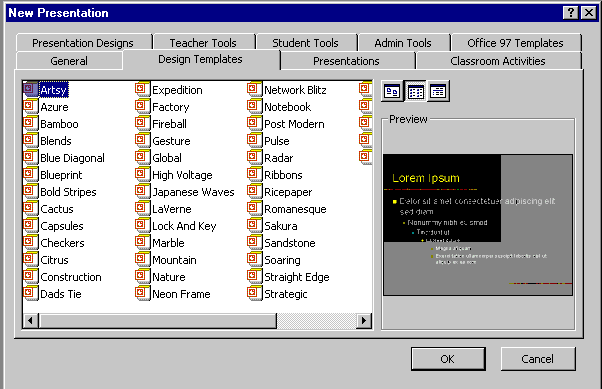Screen dimensions: 602x389
Task: Click the question mark help button
Action: 571,13
